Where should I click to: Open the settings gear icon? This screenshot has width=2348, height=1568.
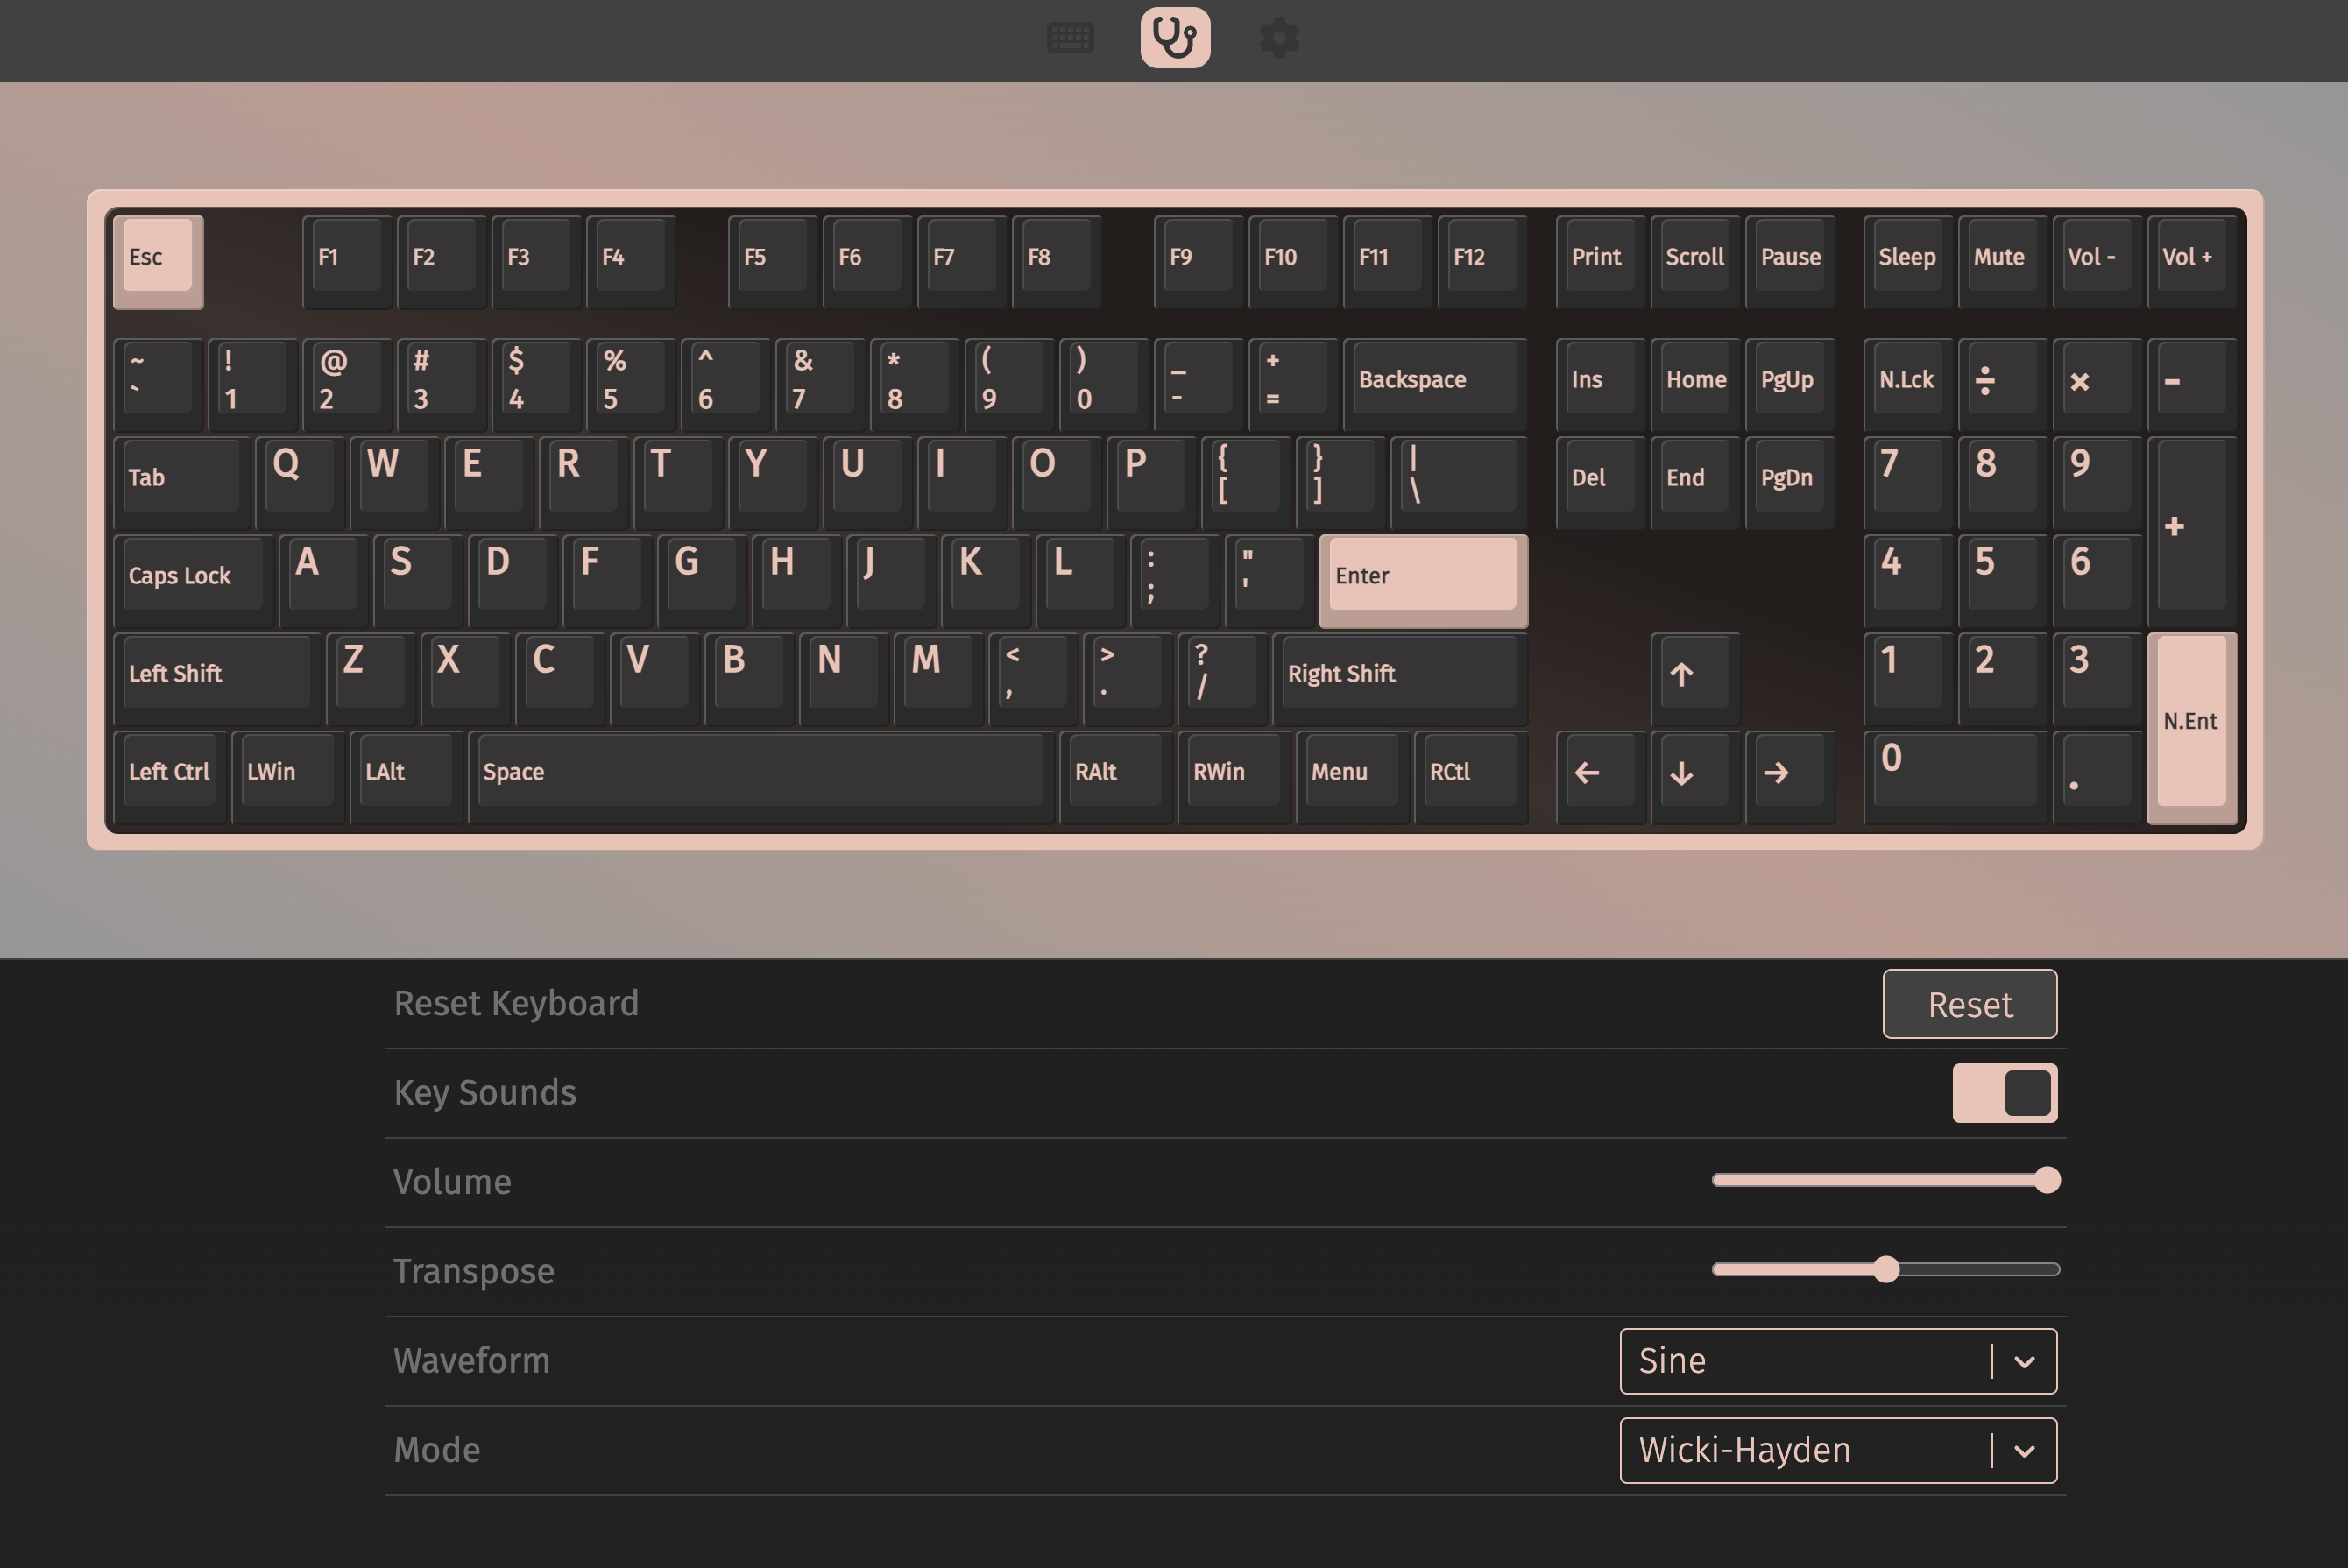click(x=1279, y=38)
